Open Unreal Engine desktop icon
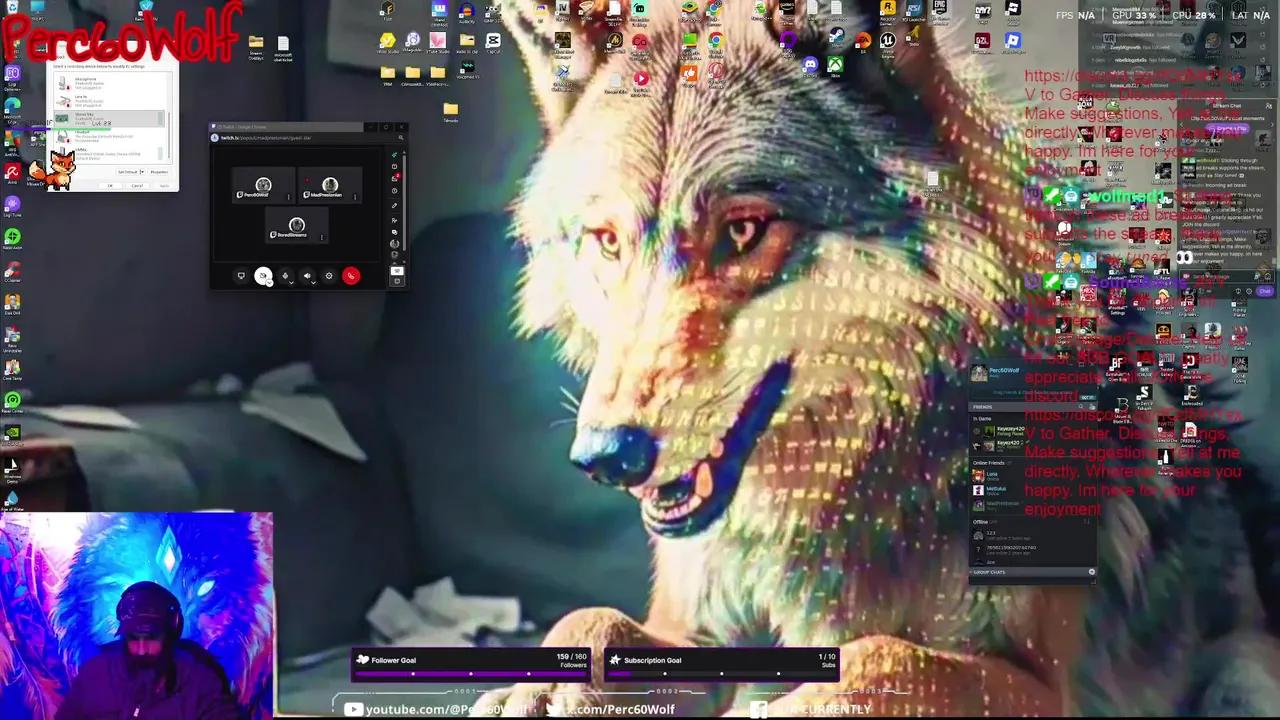The image size is (1280, 720). [x=887, y=43]
